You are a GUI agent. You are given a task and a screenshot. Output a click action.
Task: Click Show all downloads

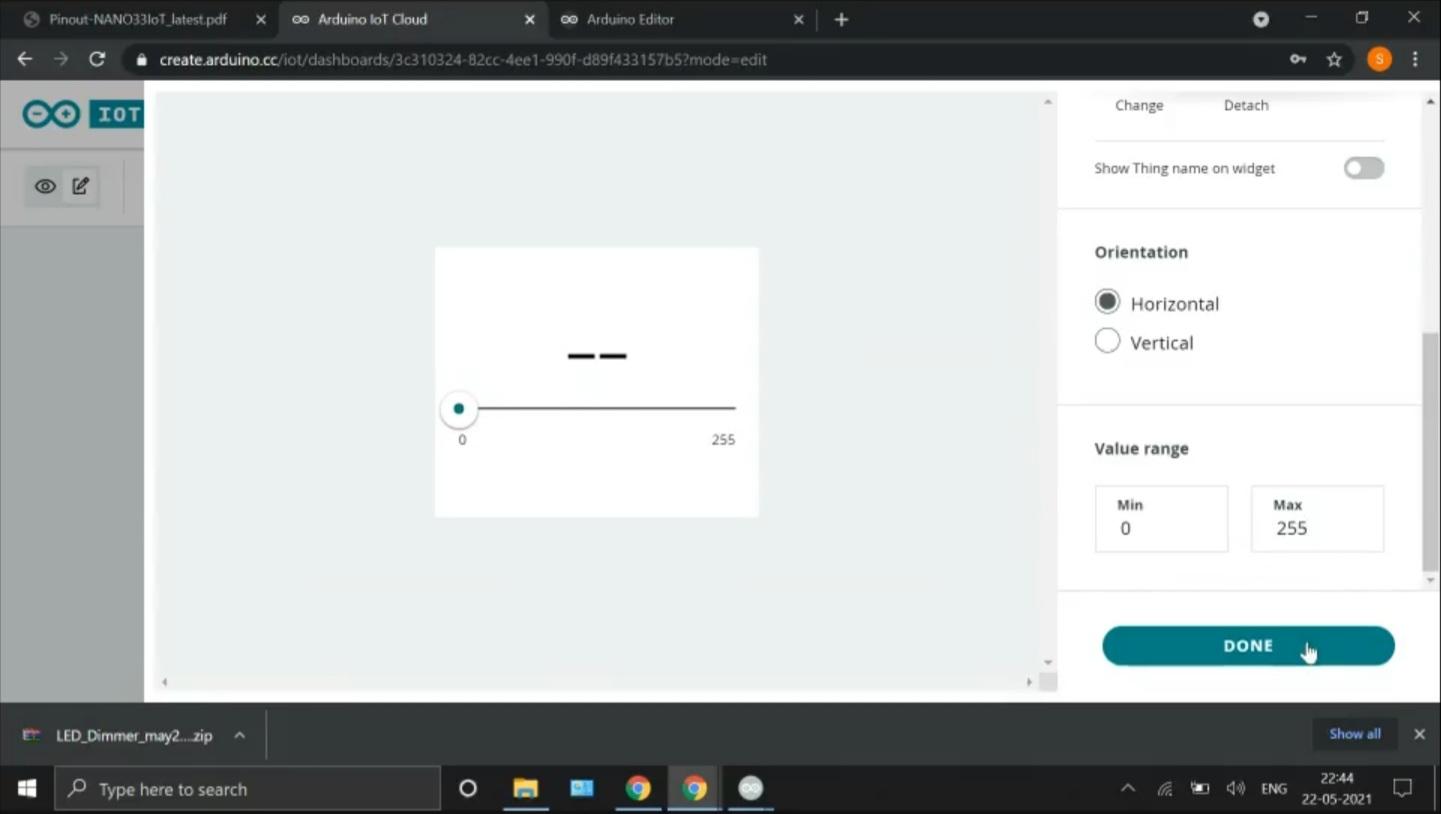[1354, 734]
